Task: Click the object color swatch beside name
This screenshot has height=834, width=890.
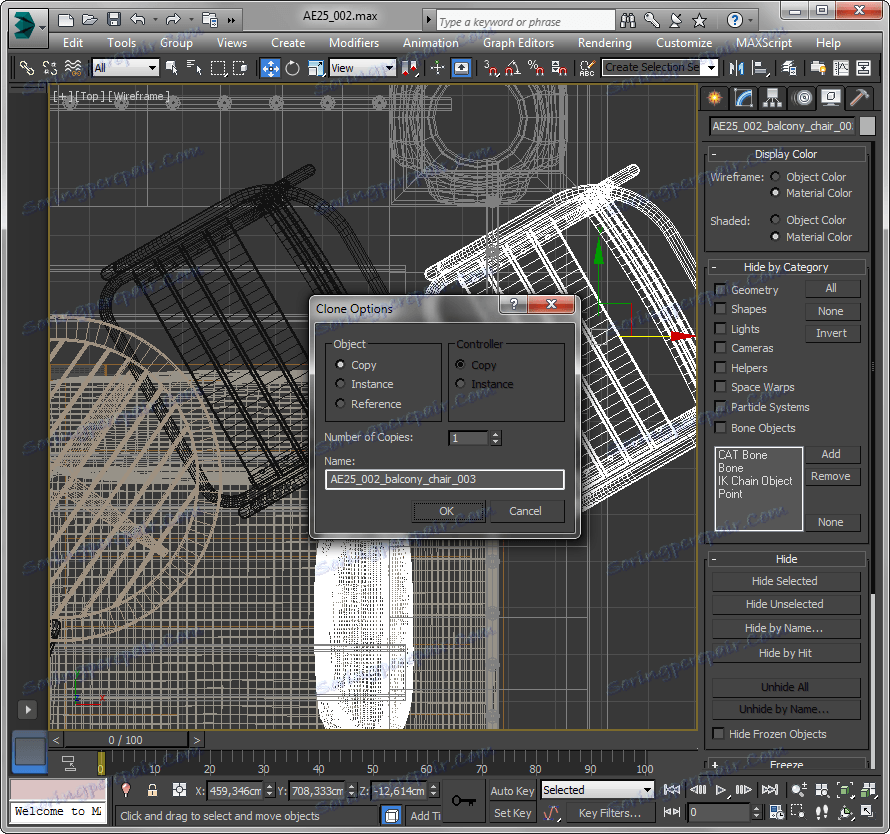Action: click(x=867, y=126)
